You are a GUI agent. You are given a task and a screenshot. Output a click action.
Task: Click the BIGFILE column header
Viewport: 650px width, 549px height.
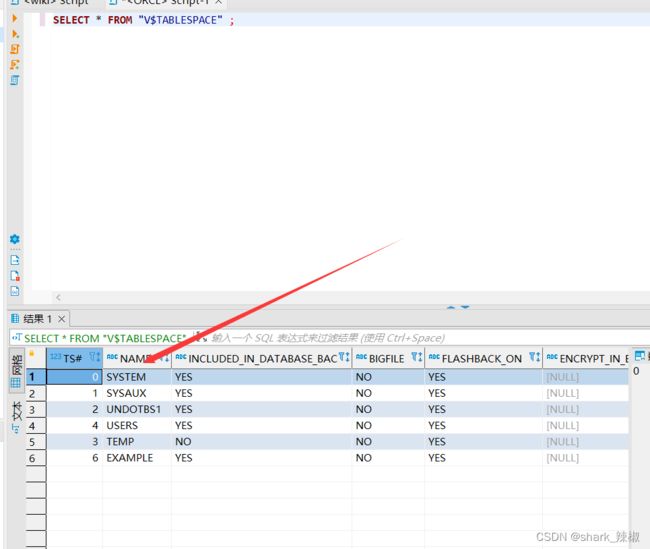(386, 359)
